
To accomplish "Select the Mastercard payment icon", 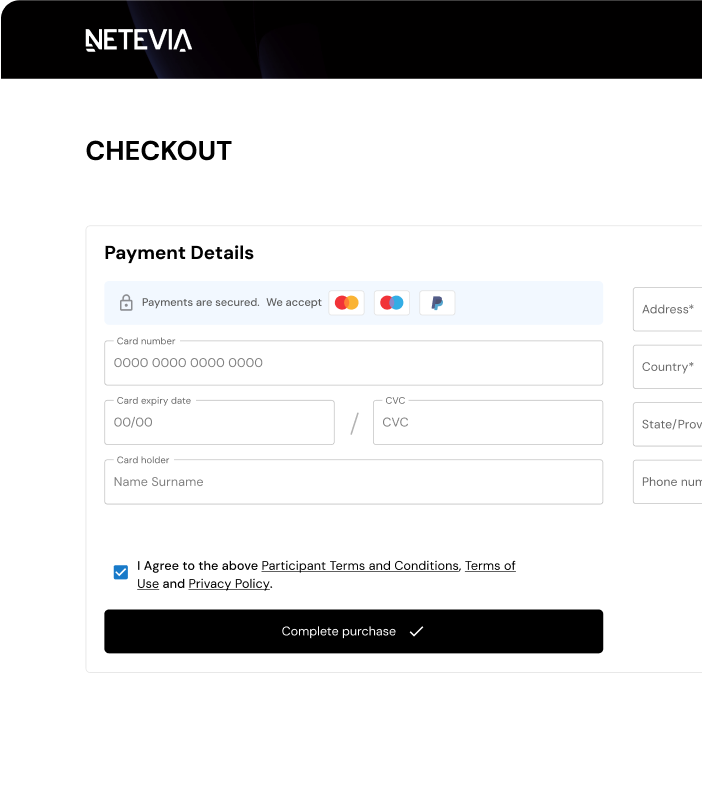I will 347,302.
